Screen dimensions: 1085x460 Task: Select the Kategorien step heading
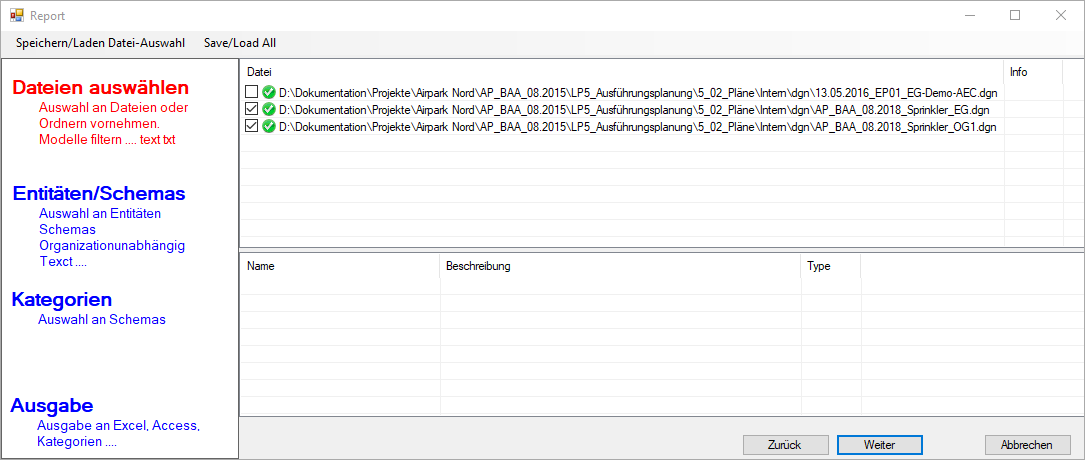coord(62,300)
